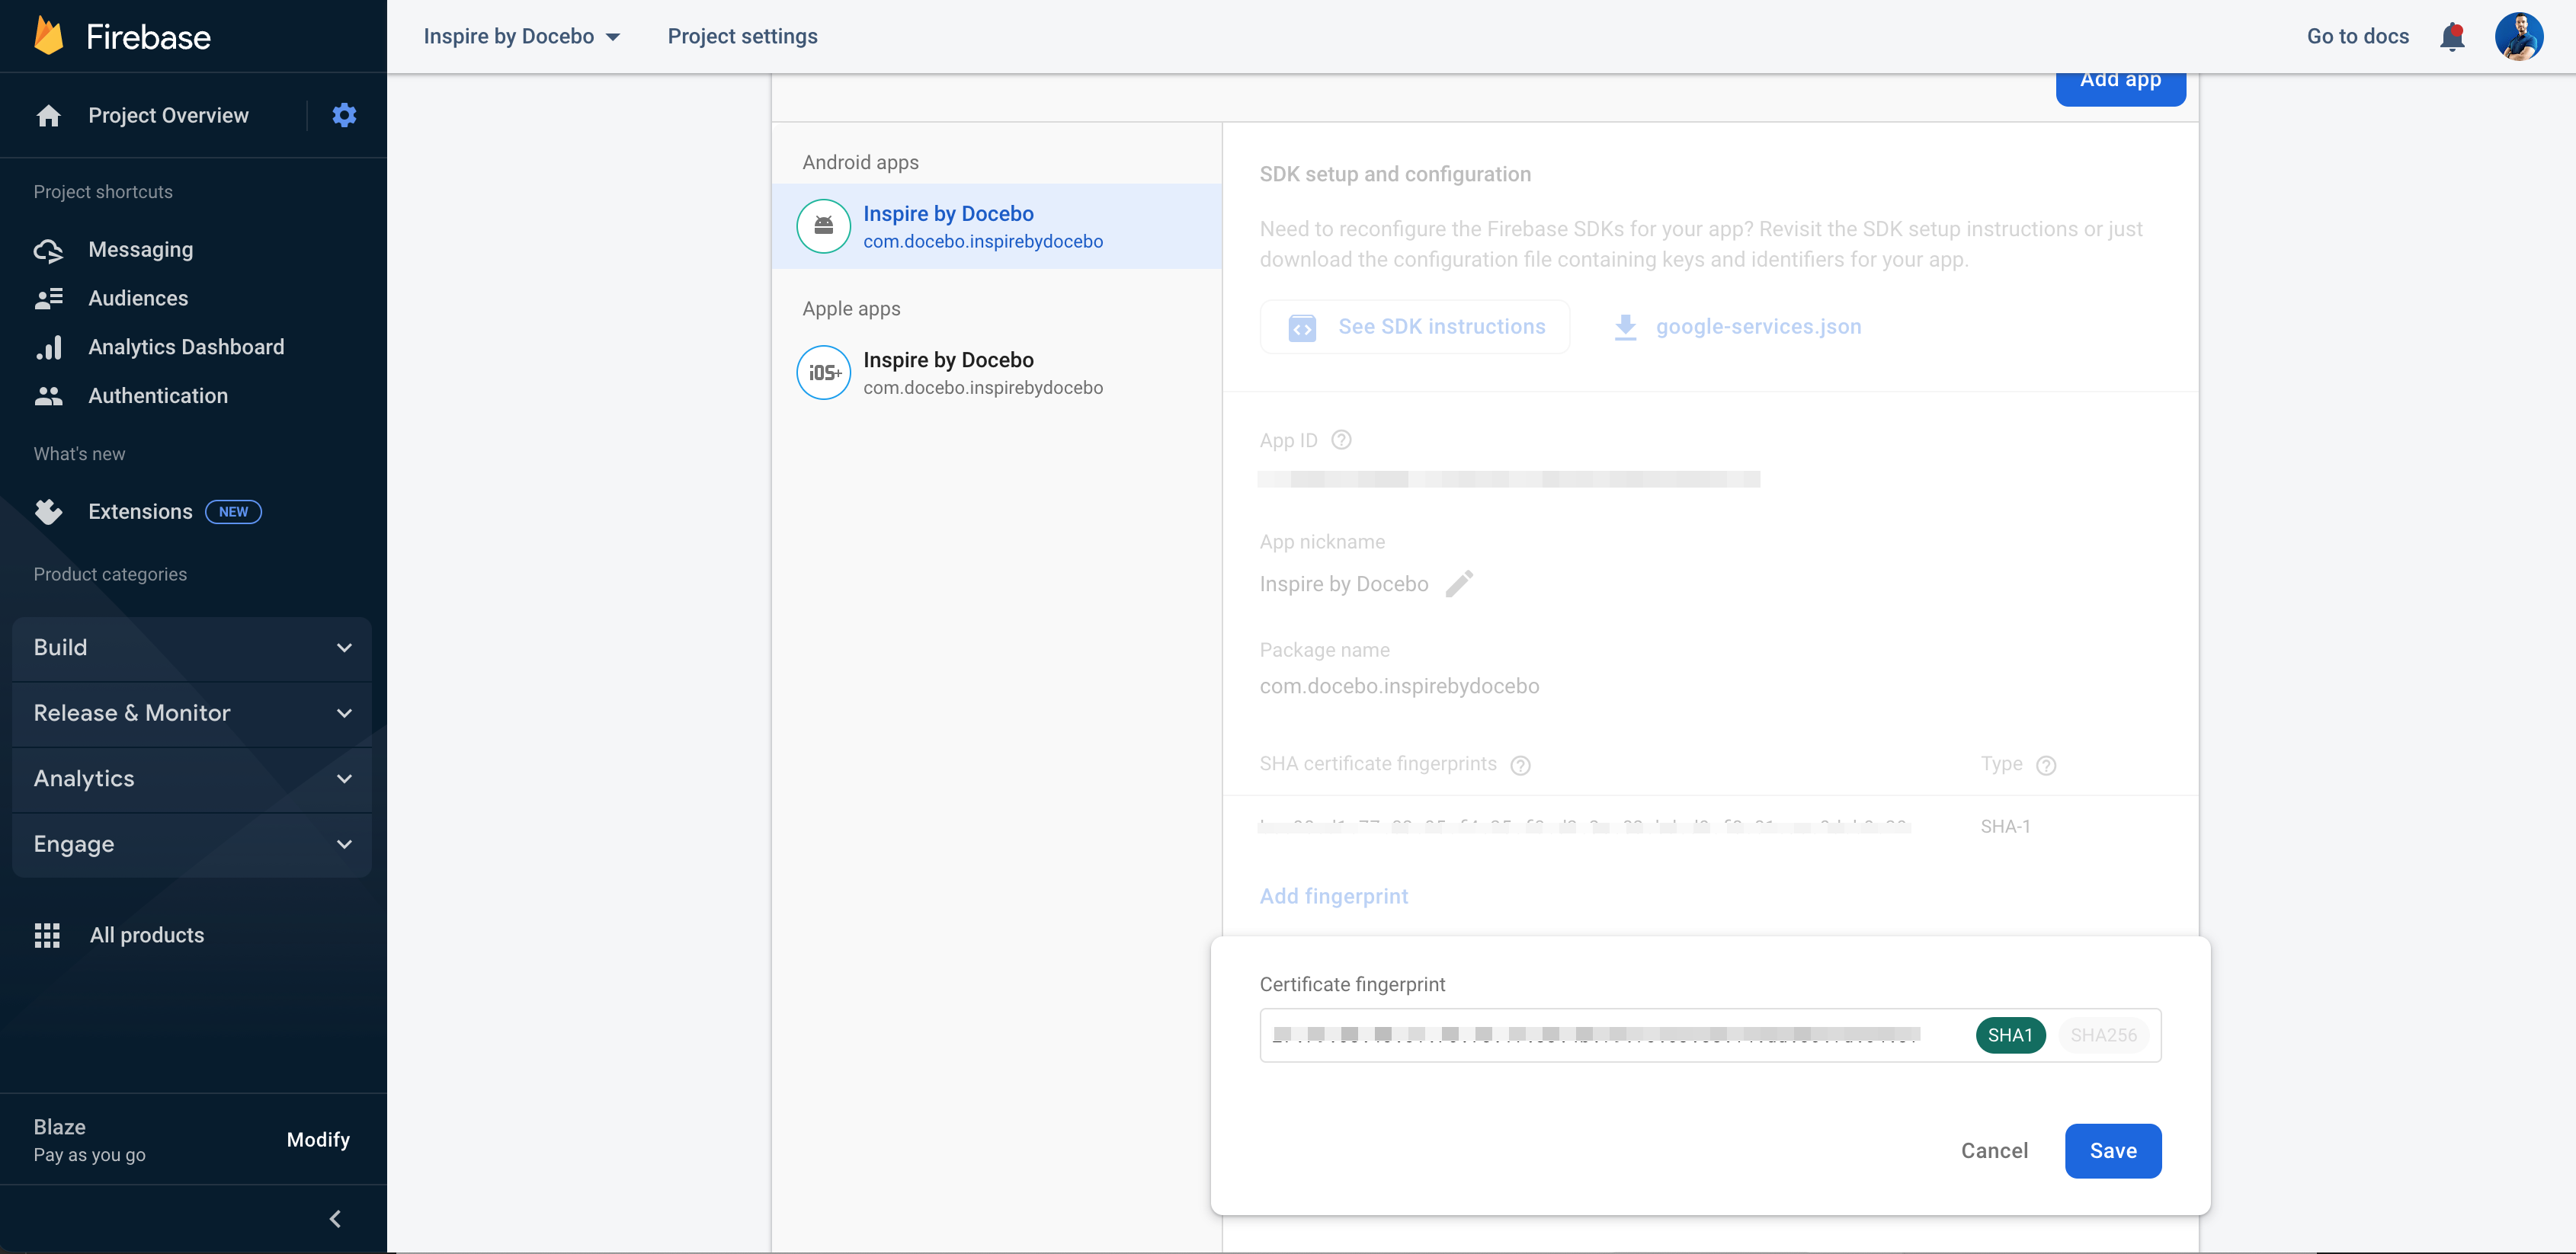The height and width of the screenshot is (1254, 2576).
Task: Open the Inspire by Docebo project dropdown
Action: pyautogui.click(x=522, y=36)
